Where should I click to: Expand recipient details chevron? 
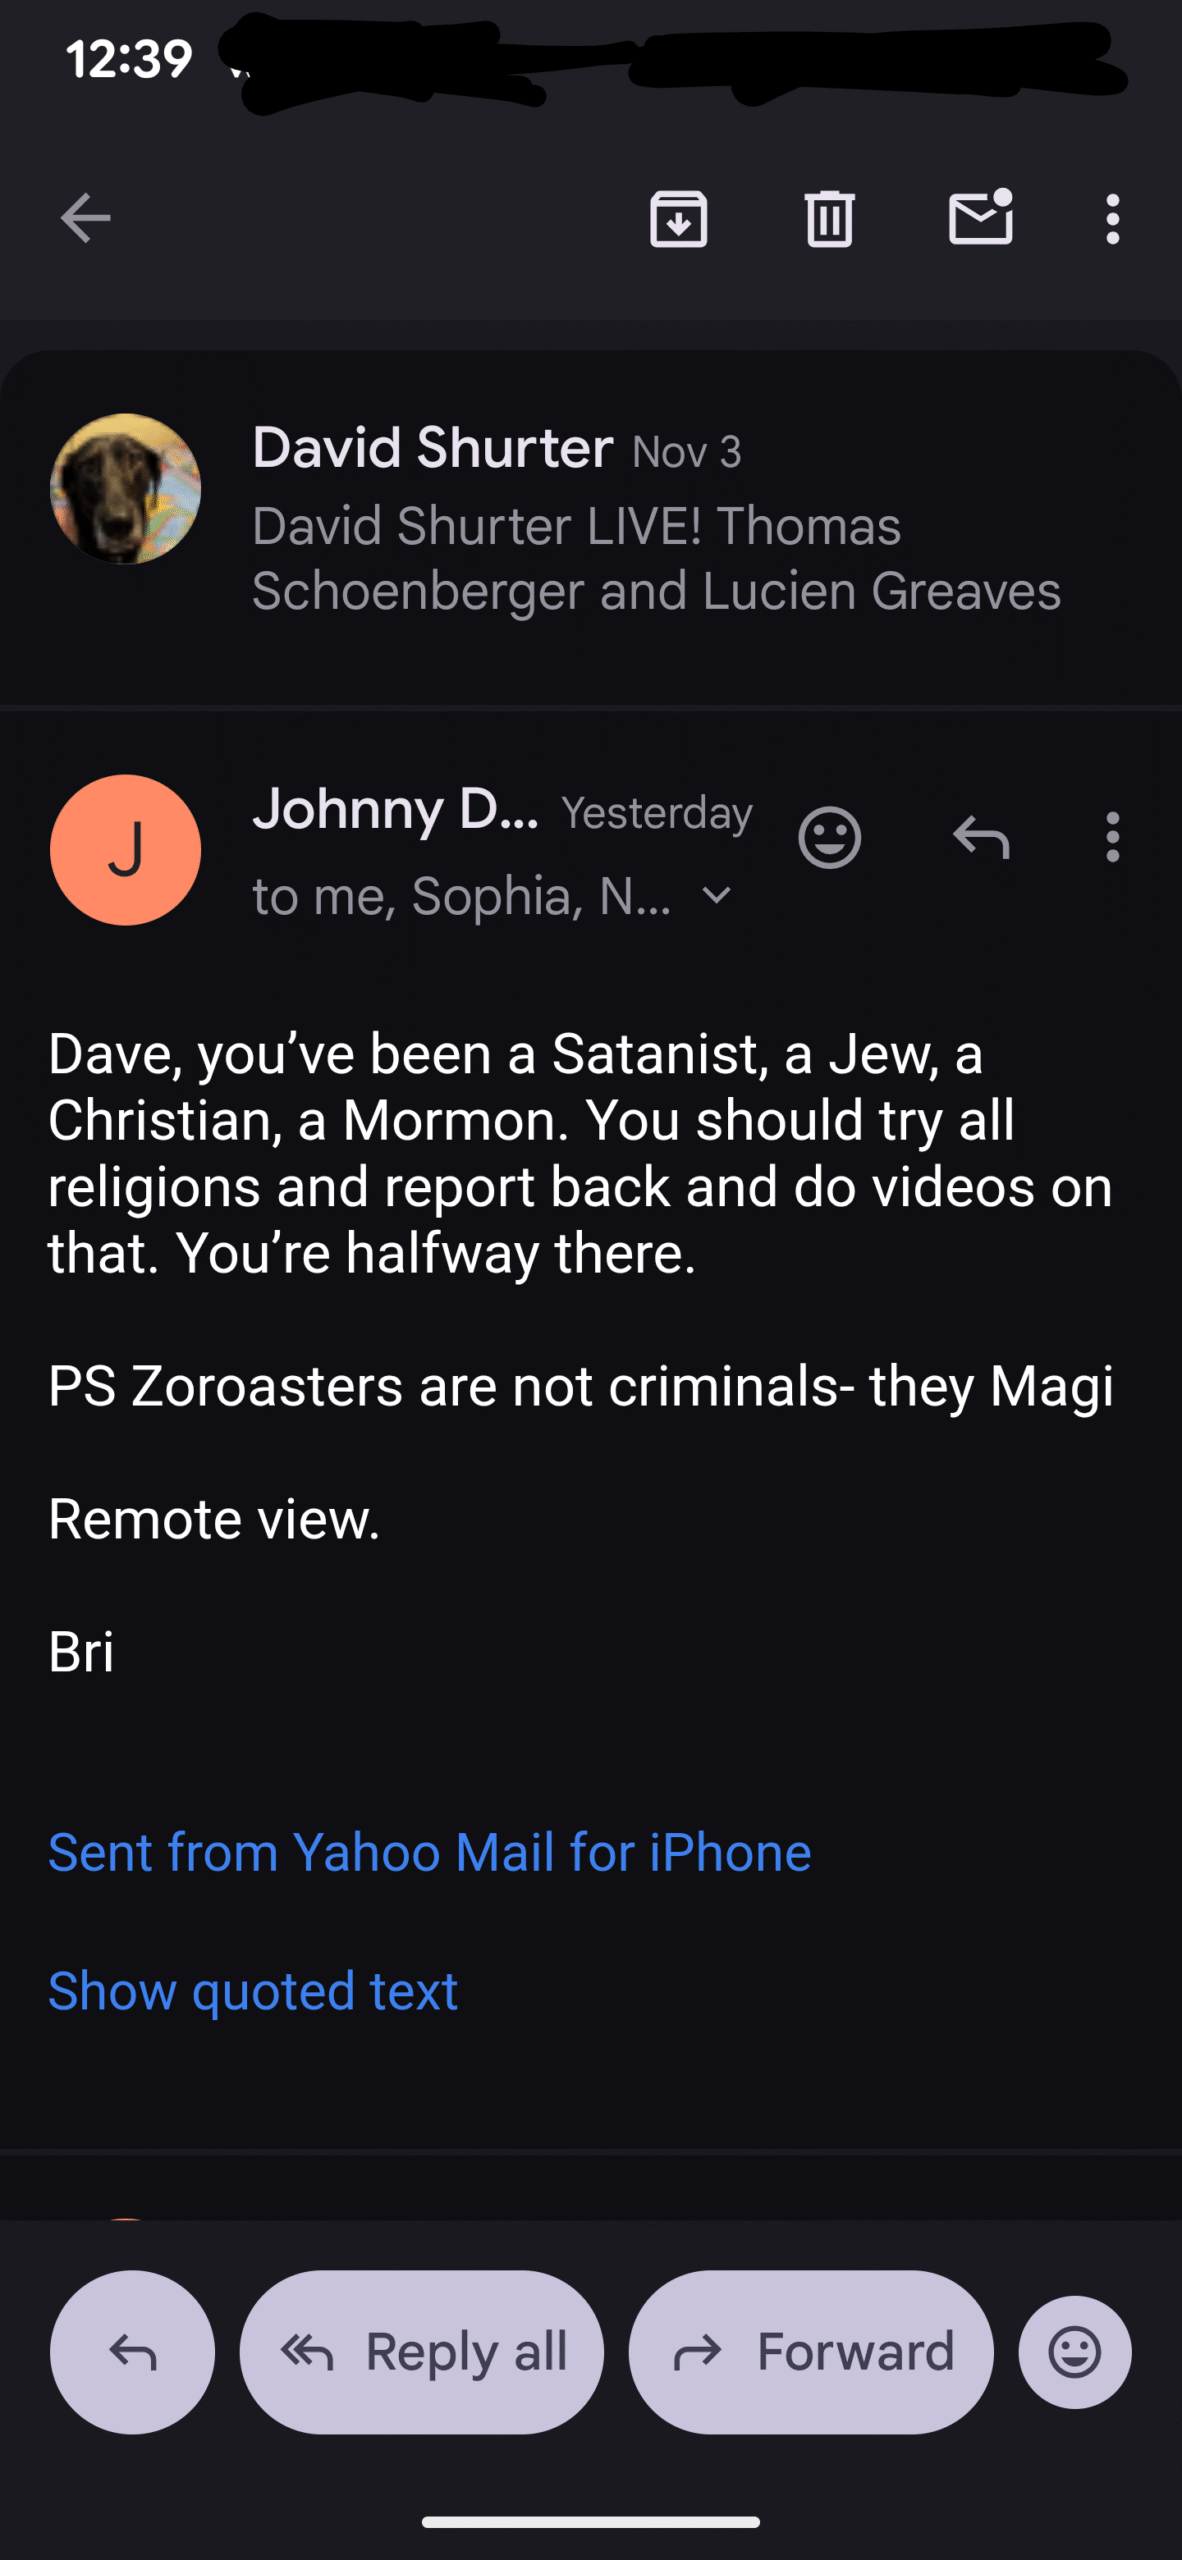(x=717, y=895)
